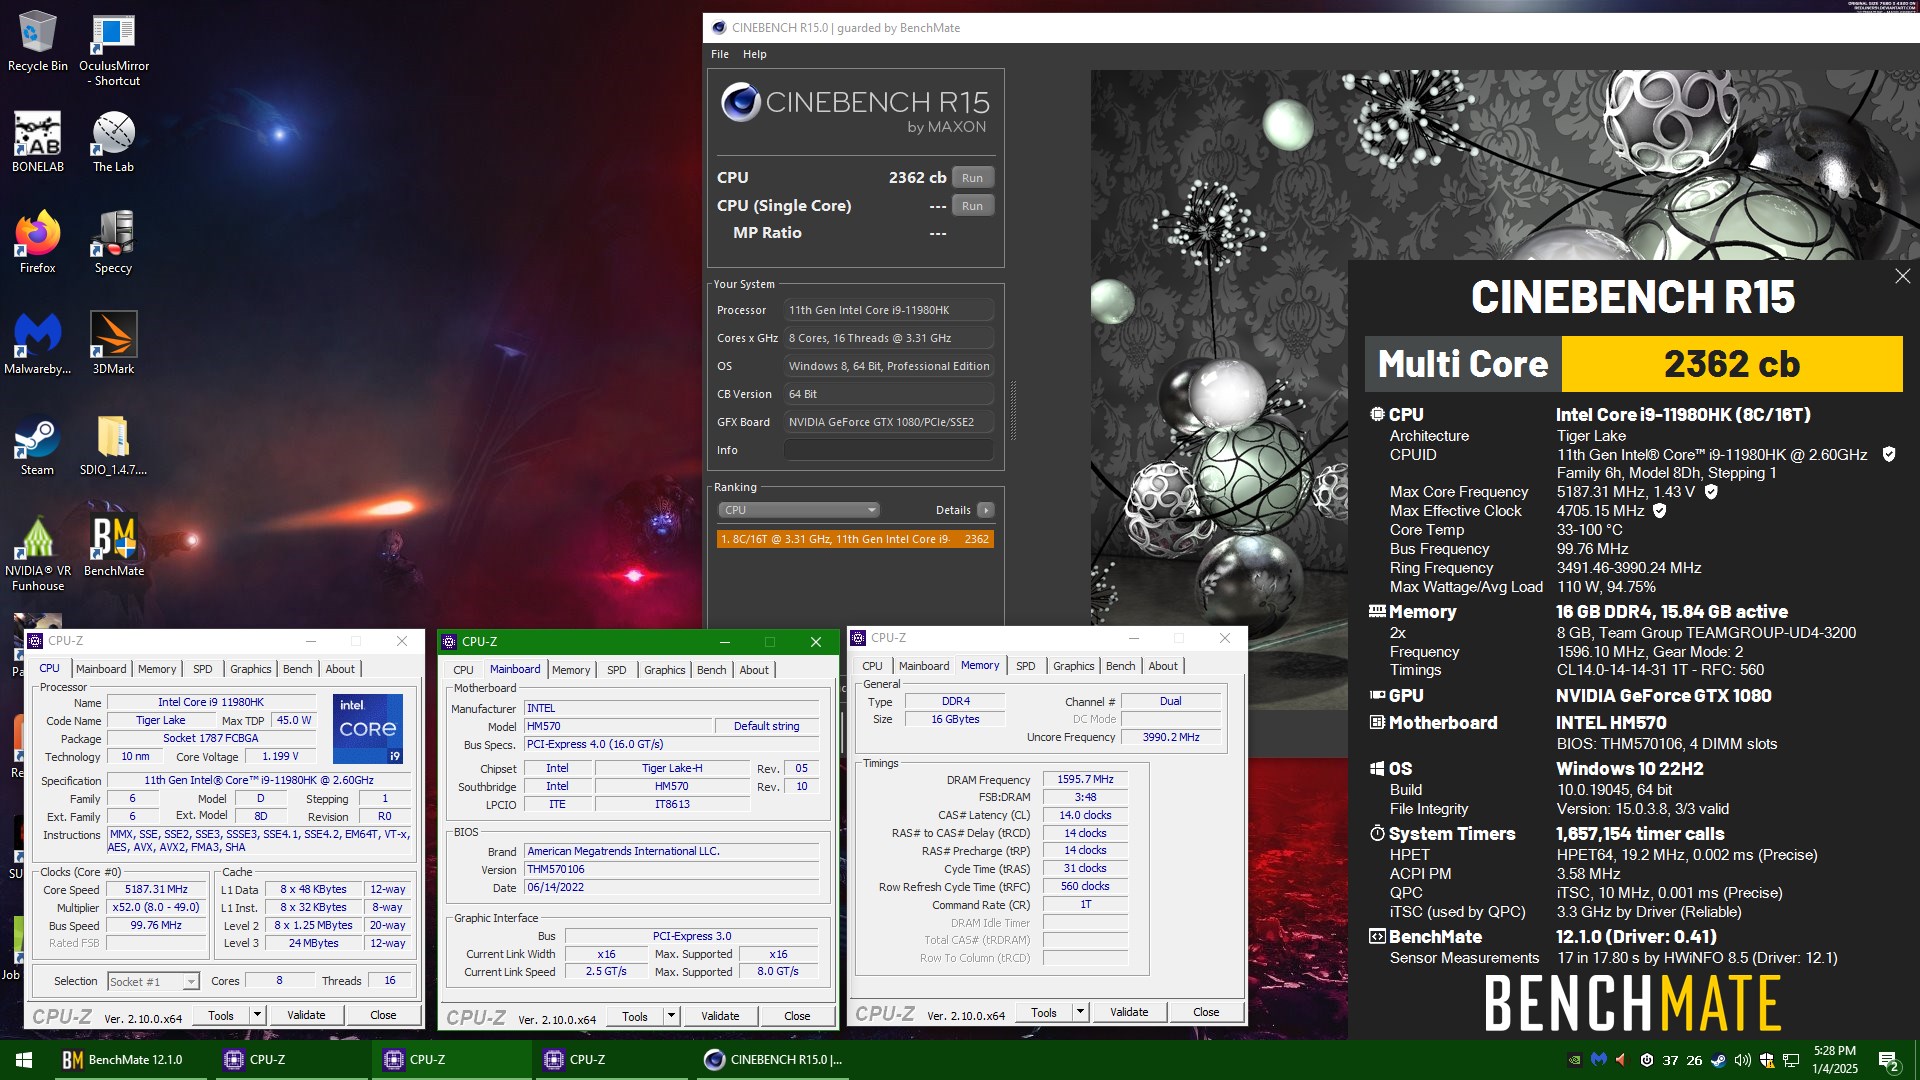Click Close in the right CPU-Z Memory window
Image resolution: width=1920 pixels, height=1080 pixels.
(x=1206, y=1012)
